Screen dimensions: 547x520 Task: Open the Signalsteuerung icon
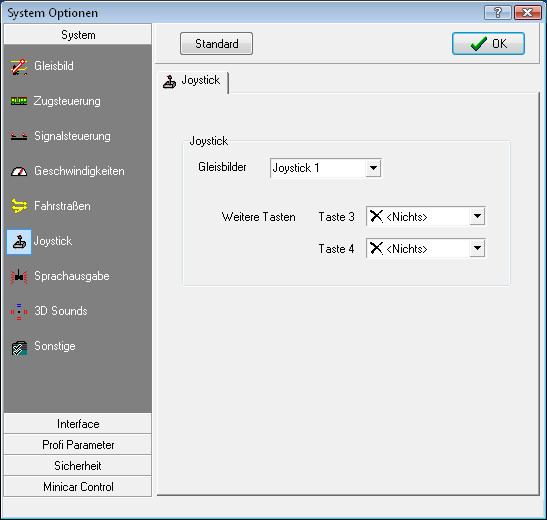coord(19,136)
